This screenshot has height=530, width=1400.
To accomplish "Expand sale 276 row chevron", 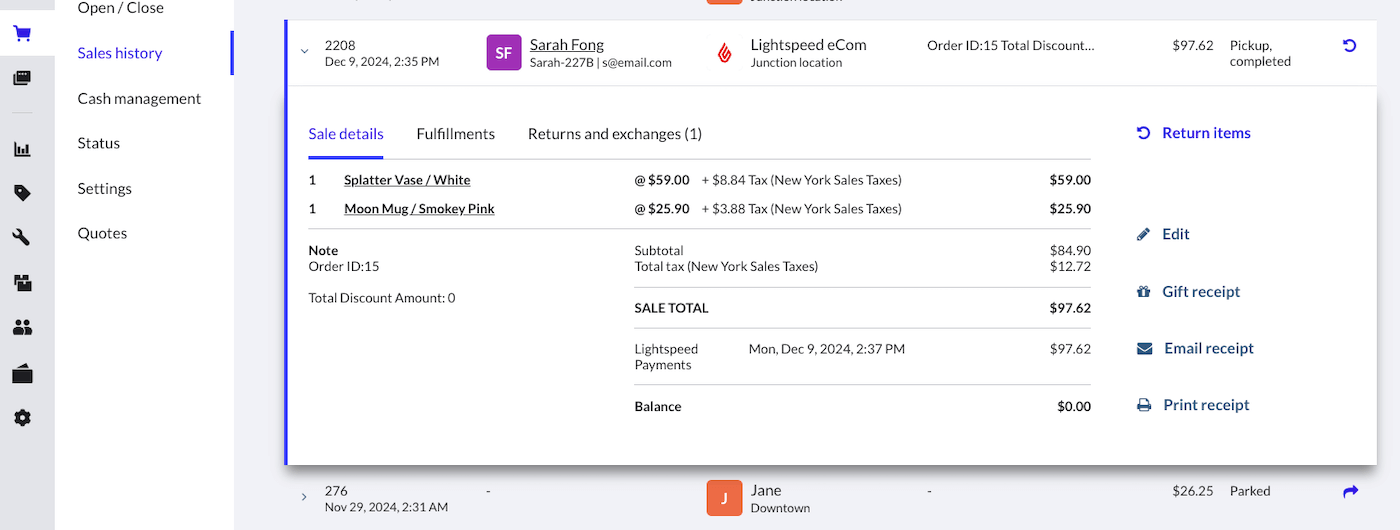I will point(304,497).
